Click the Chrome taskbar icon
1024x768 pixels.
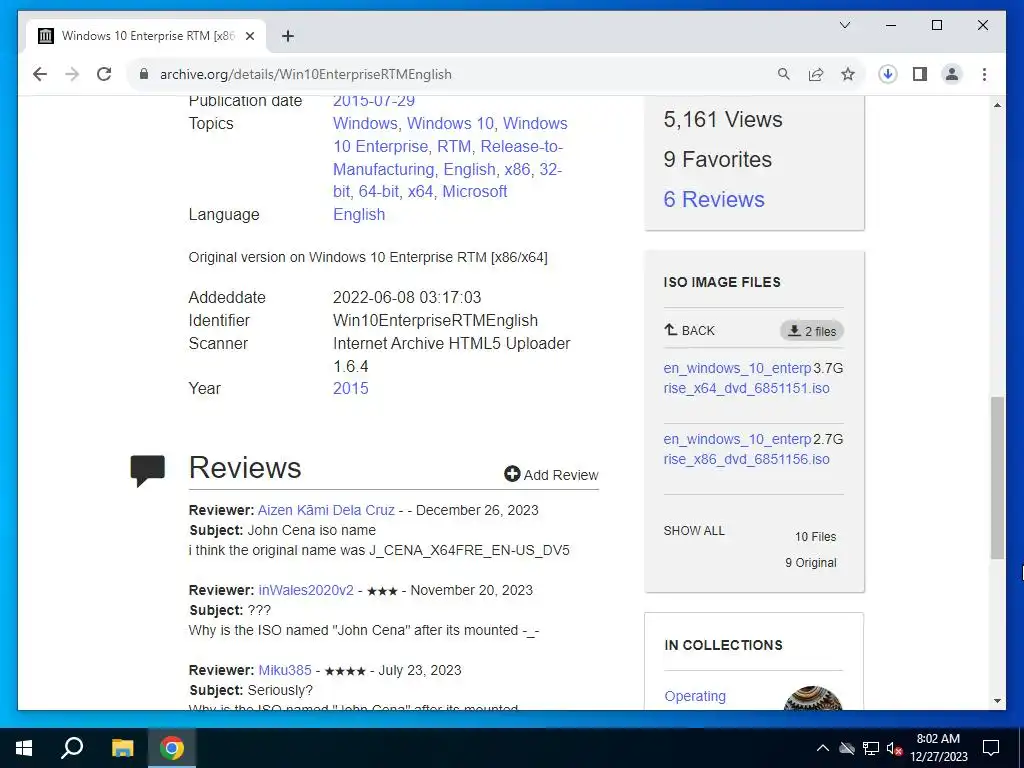(x=172, y=748)
